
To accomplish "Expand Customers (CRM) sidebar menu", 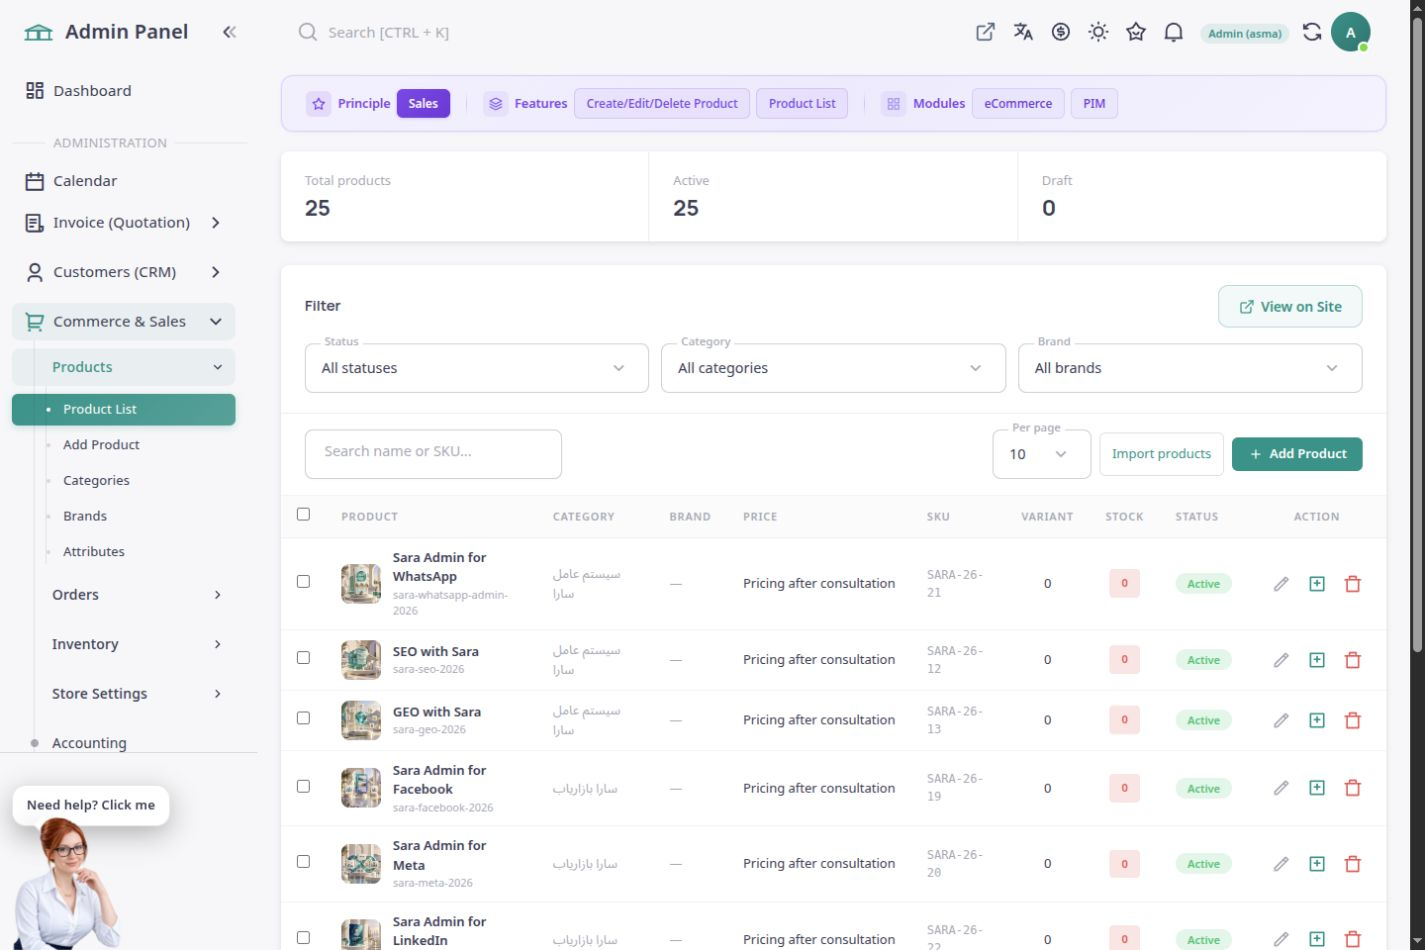I will [x=123, y=272].
